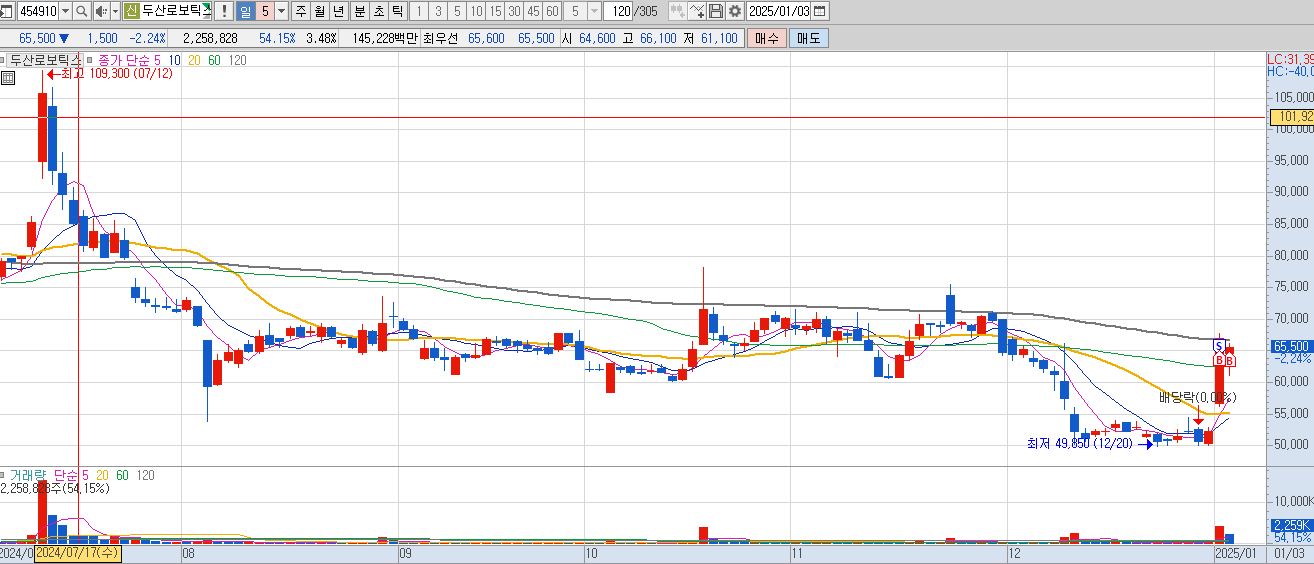The height and width of the screenshot is (564, 1314).
Task: Select interval preset 10
Action: [x=476, y=12]
